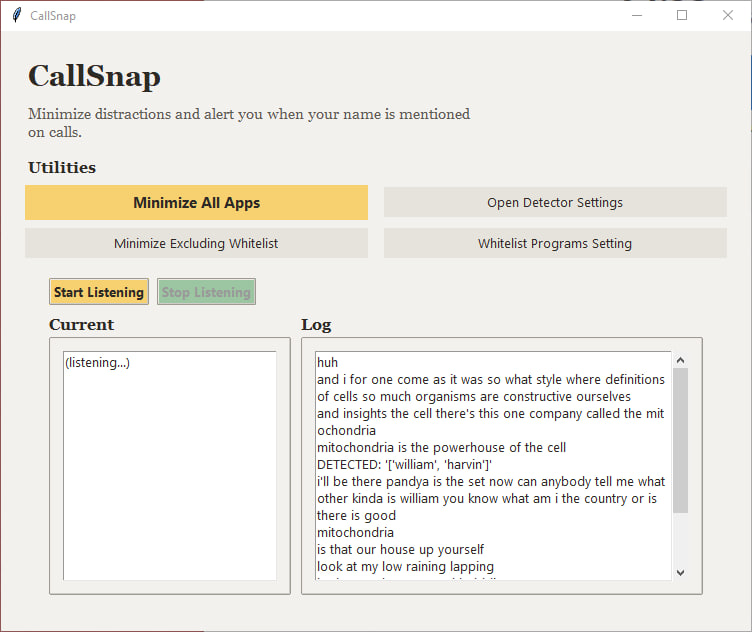Image resolution: width=752 pixels, height=632 pixels.
Task: Click the 'Minimize distractions and alert you' description
Action: click(249, 123)
